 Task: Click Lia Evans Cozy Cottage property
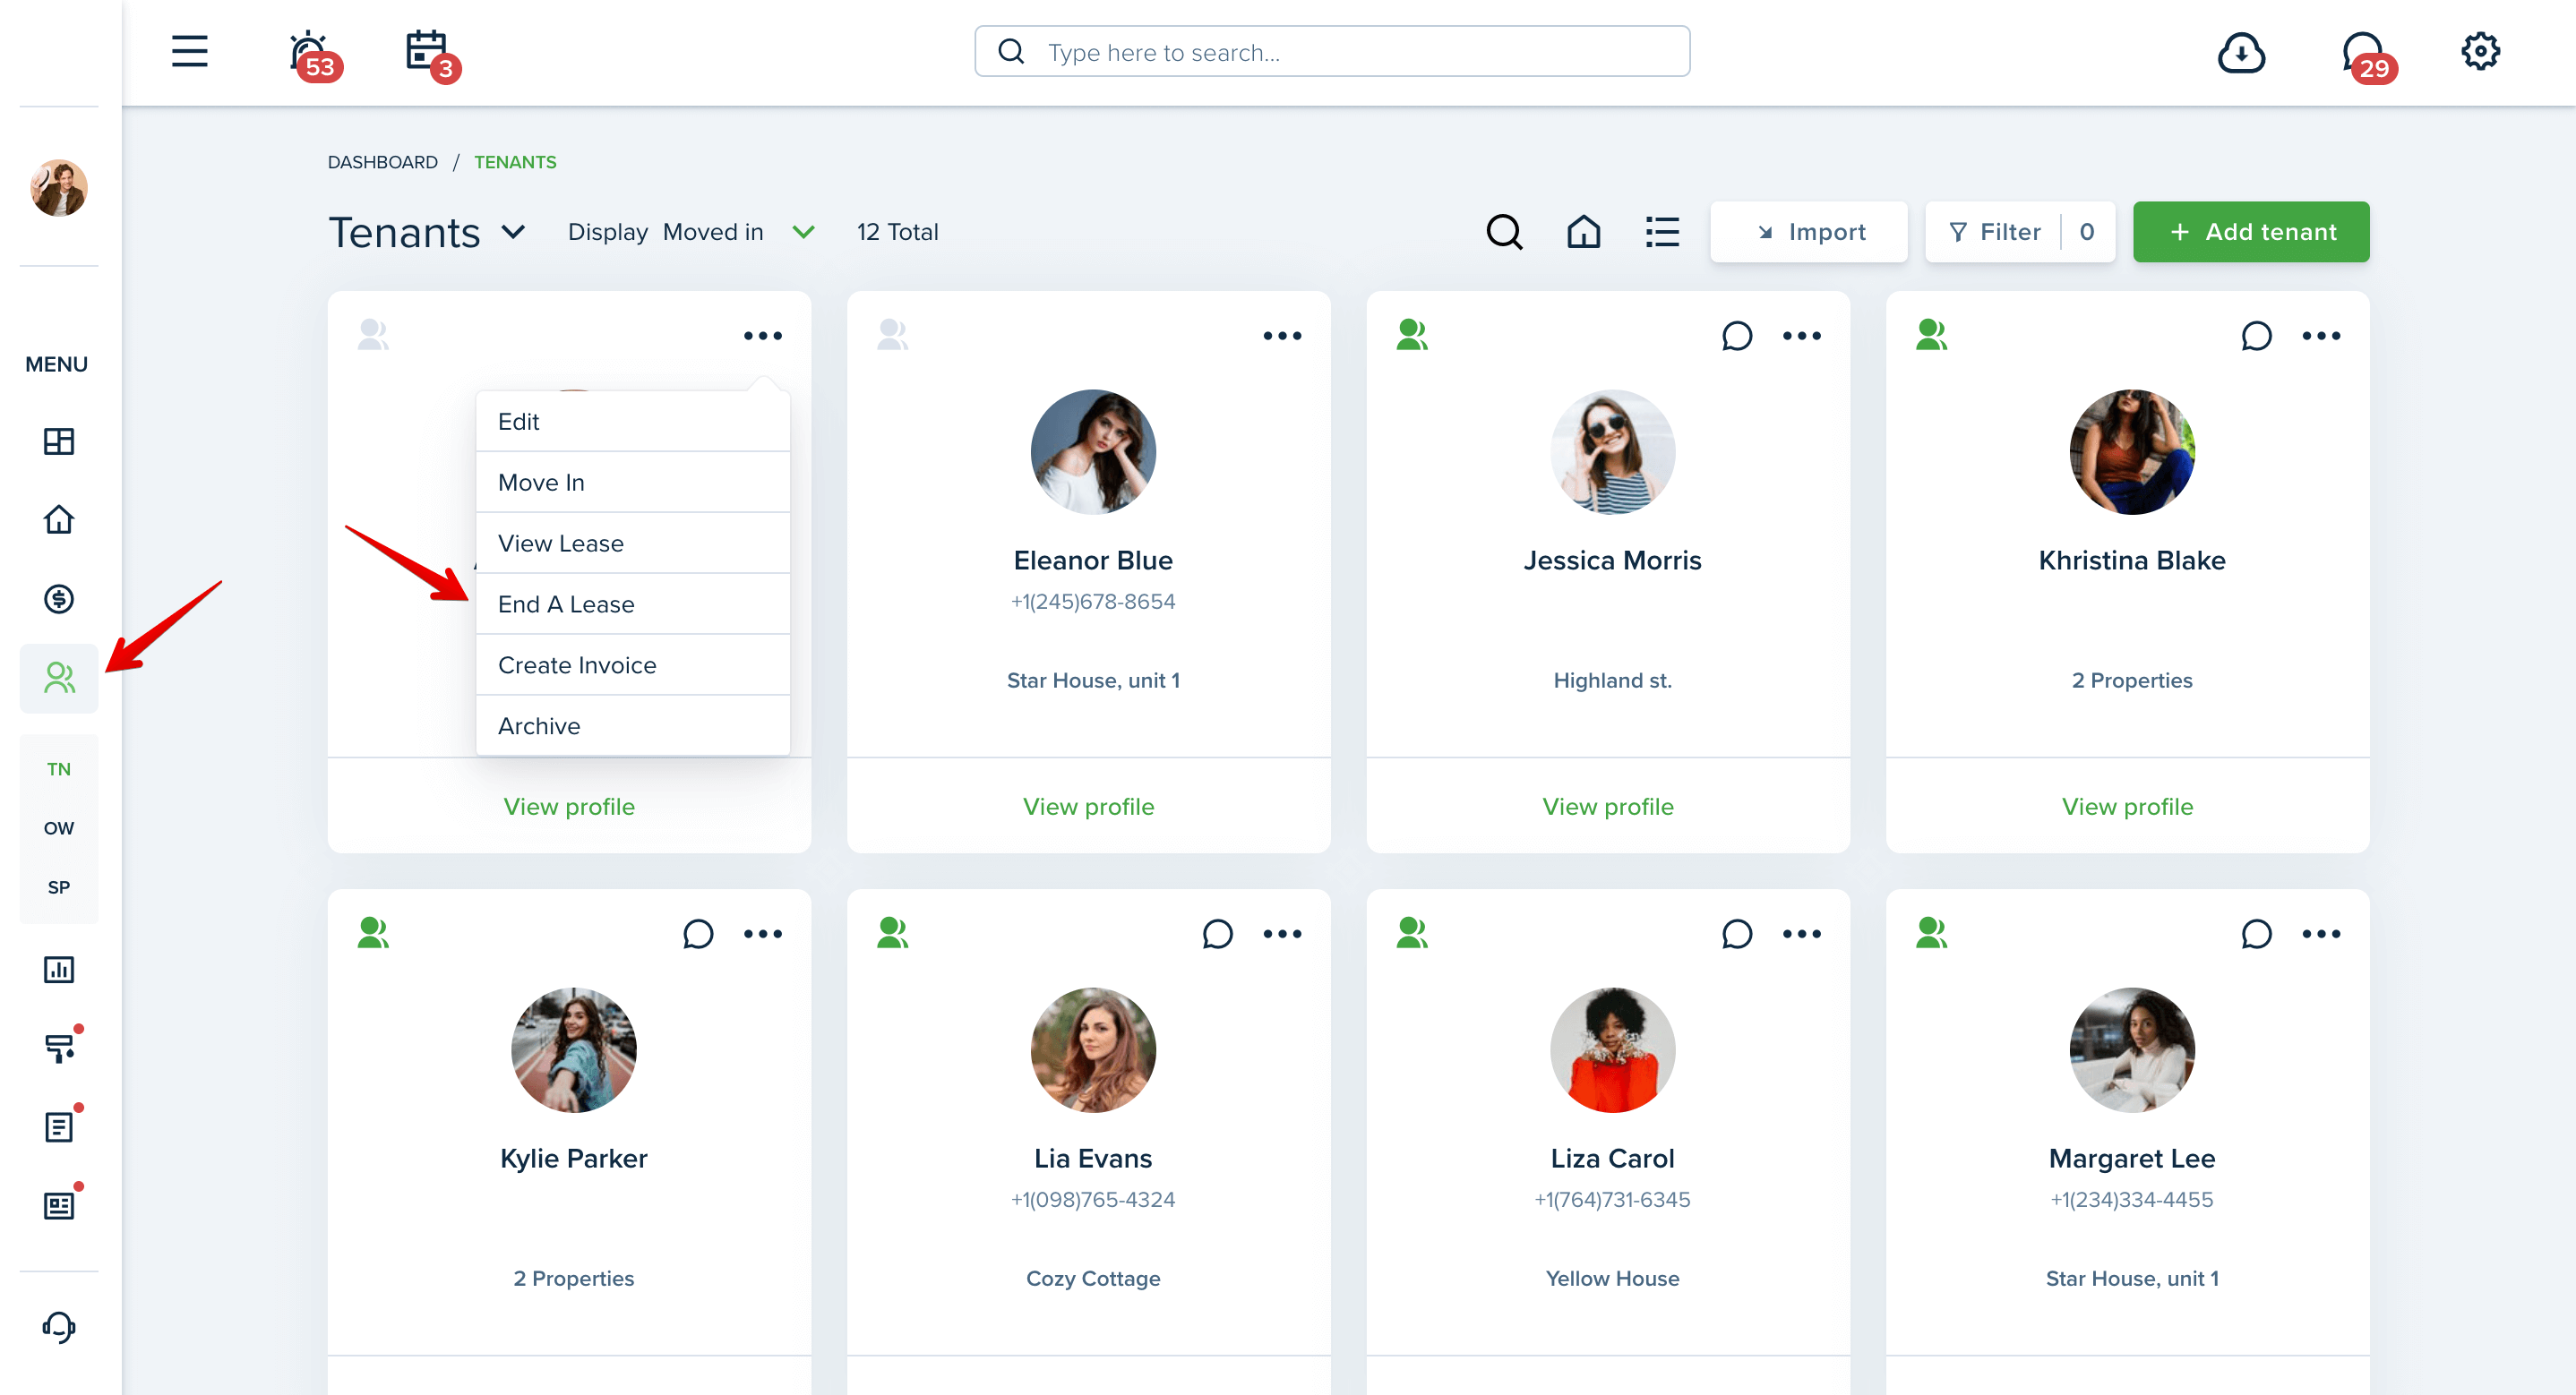coord(1093,1278)
